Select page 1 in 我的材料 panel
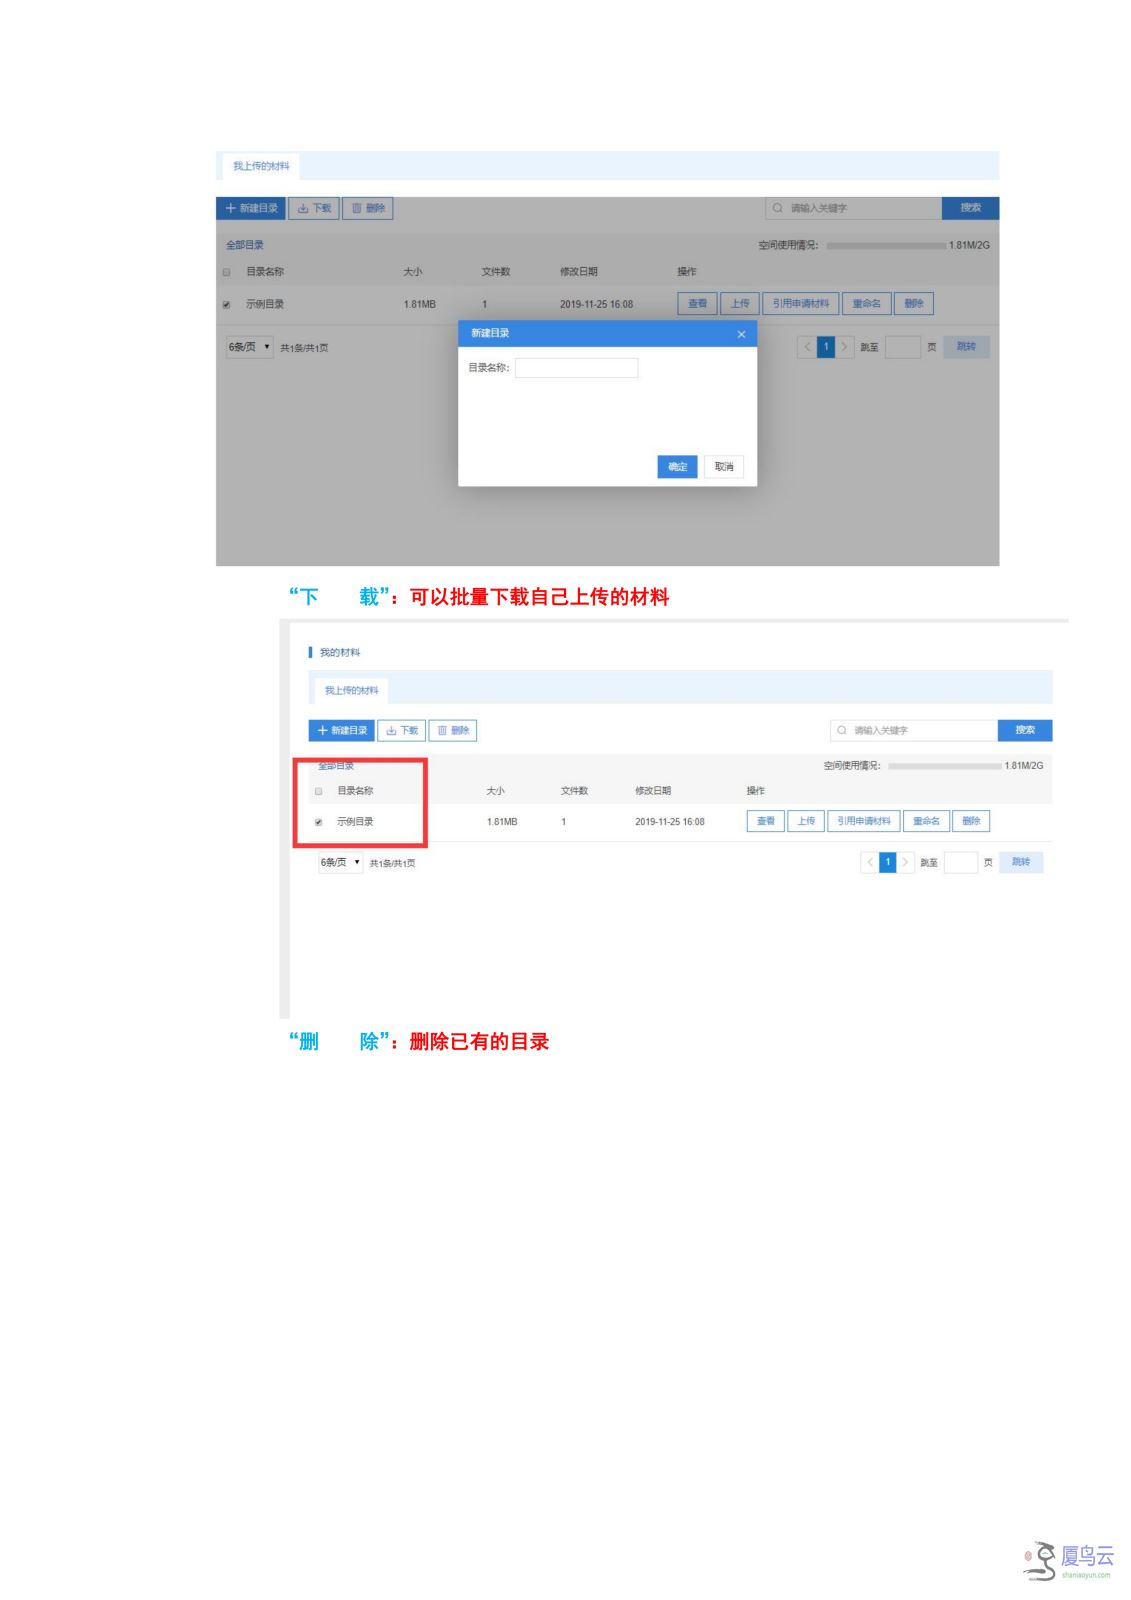Image resolution: width=1131 pixels, height=1600 pixels. [x=888, y=862]
